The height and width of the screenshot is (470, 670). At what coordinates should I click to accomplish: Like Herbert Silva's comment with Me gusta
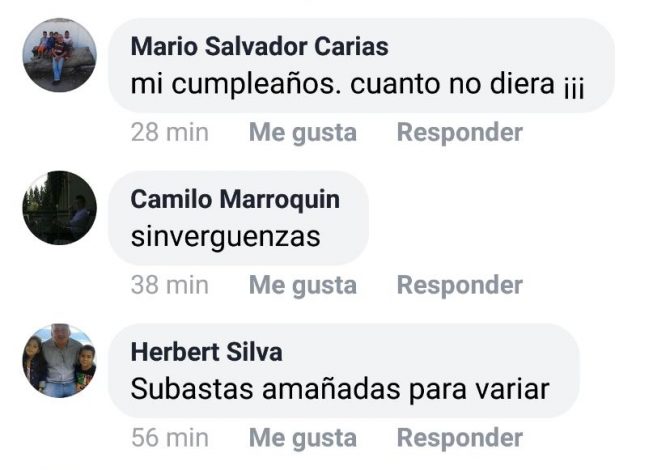[303, 438]
